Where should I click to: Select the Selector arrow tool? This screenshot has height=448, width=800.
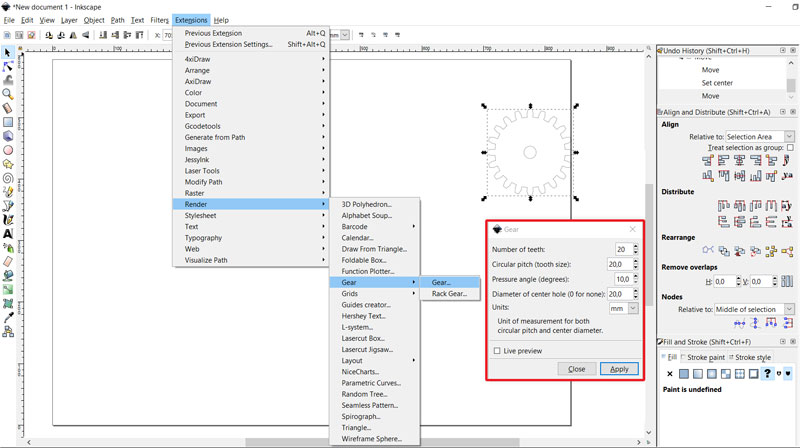tap(8, 53)
